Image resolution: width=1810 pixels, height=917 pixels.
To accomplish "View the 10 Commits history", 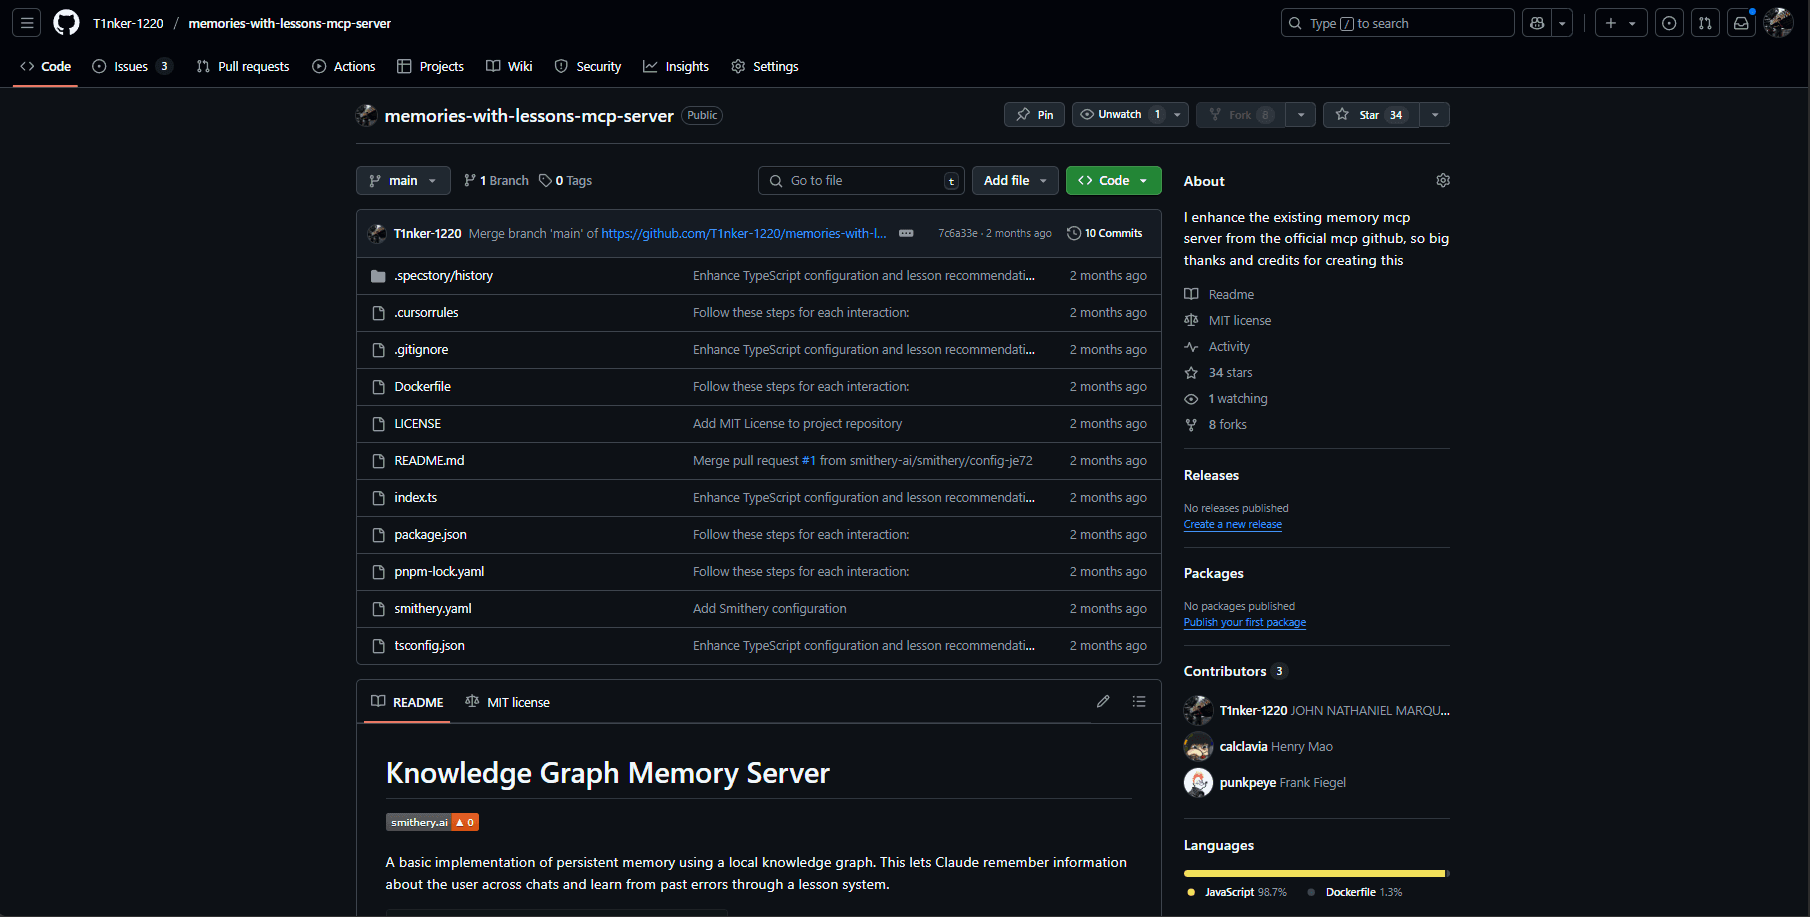I will click(1104, 233).
